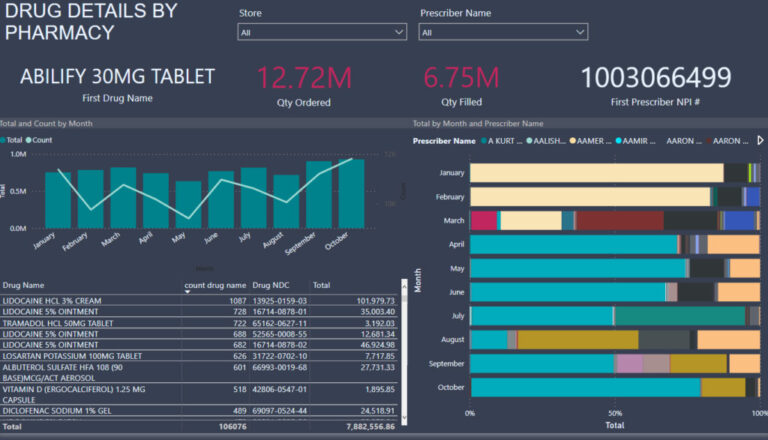Image resolution: width=768 pixels, height=440 pixels.
Task: Open the Prescriber Name filter dropdown
Action: (x=502, y=32)
